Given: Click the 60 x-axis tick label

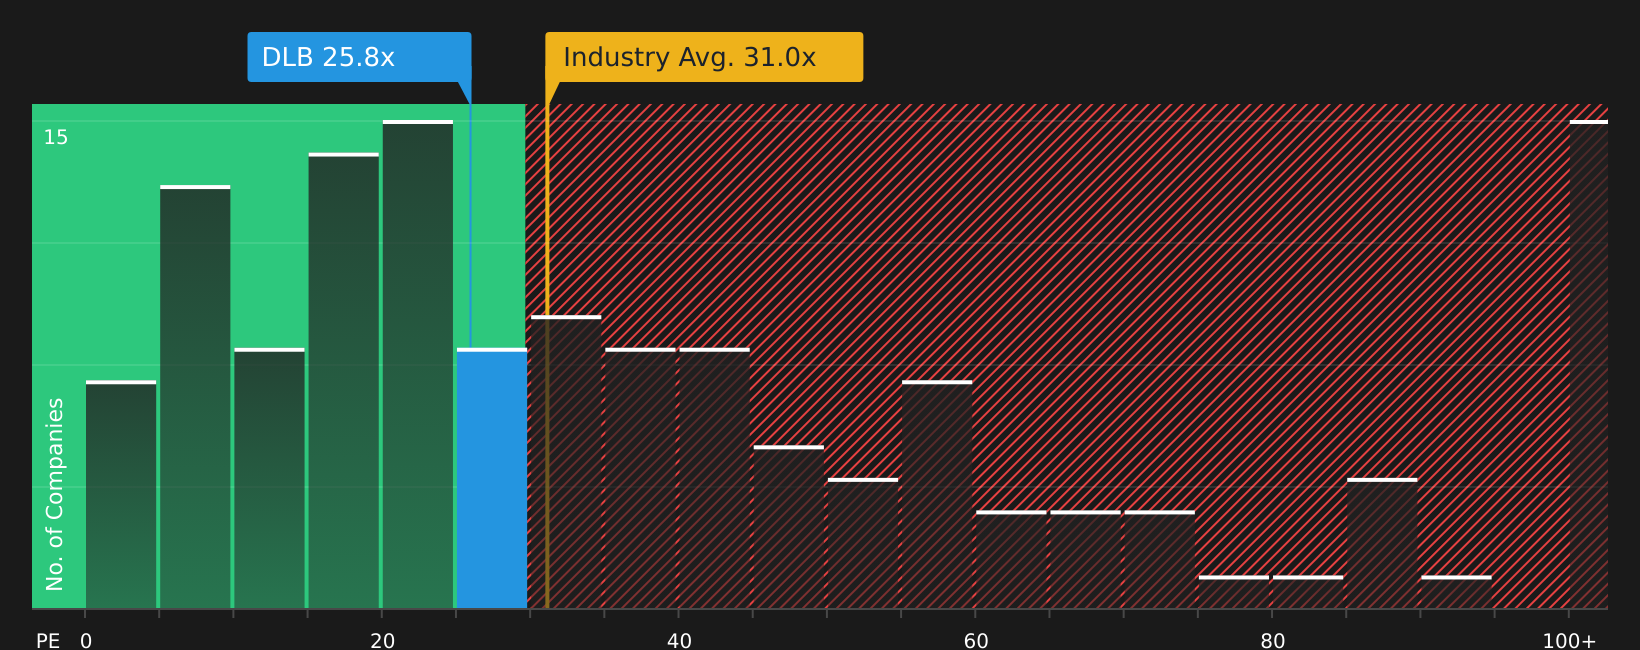Looking at the screenshot, I should tap(976, 641).
